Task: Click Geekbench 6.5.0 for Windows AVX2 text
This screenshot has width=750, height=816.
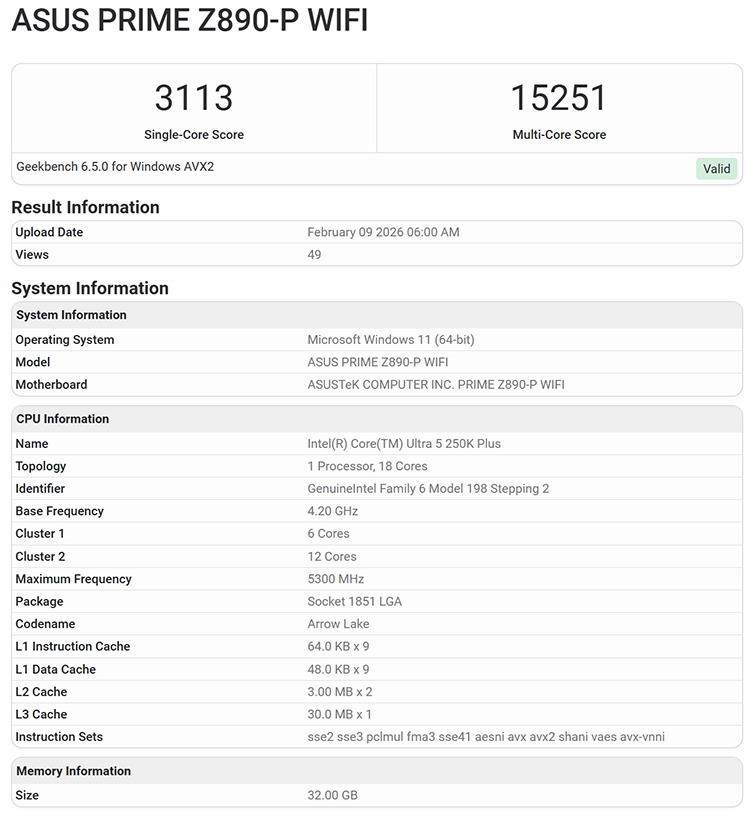Action: [115, 167]
